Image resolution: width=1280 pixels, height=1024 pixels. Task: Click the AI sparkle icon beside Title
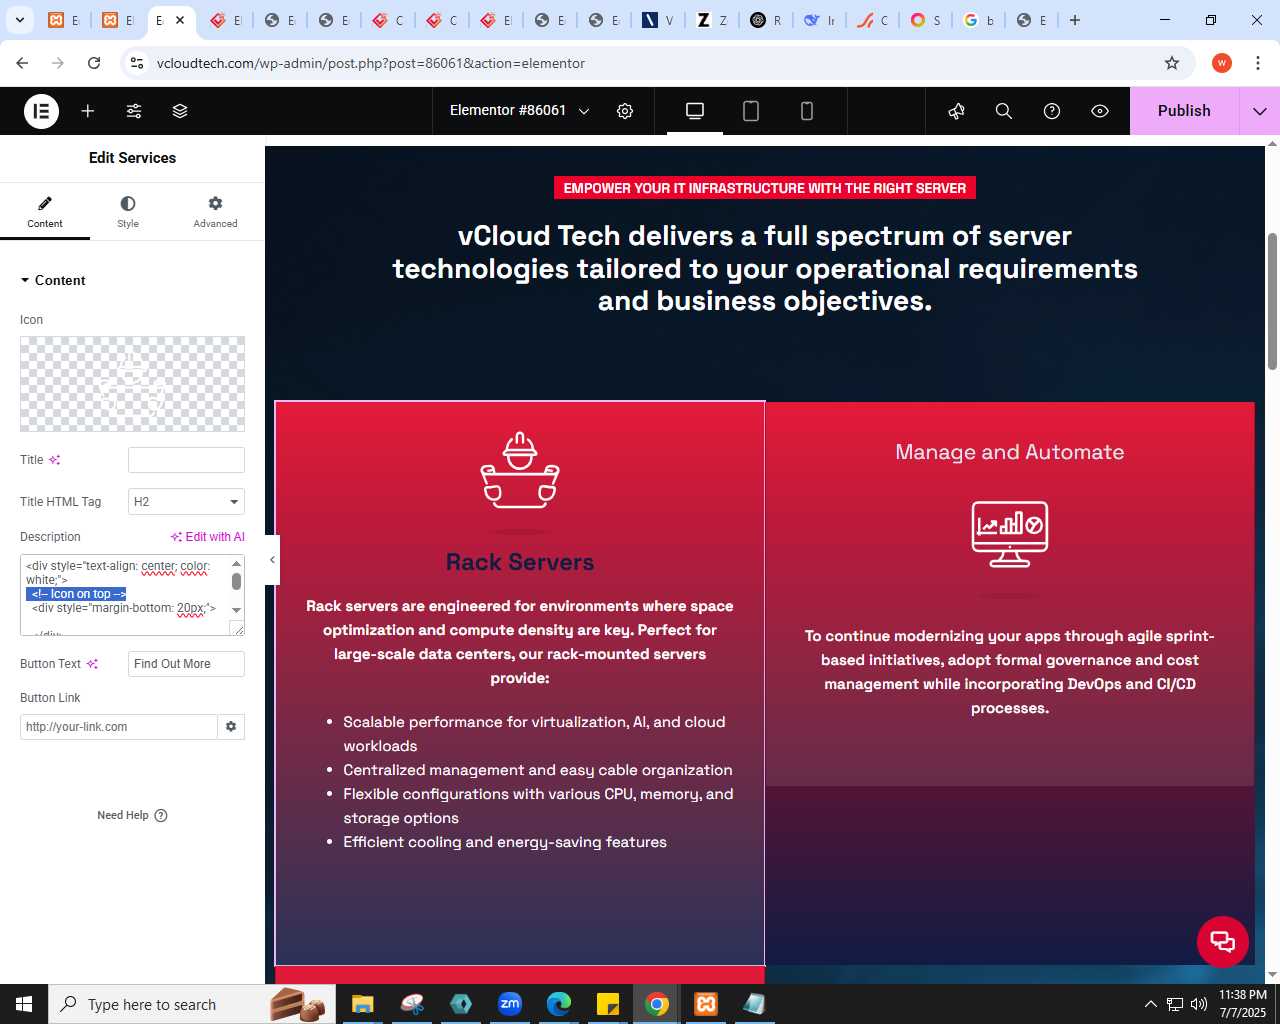pyautogui.click(x=54, y=460)
